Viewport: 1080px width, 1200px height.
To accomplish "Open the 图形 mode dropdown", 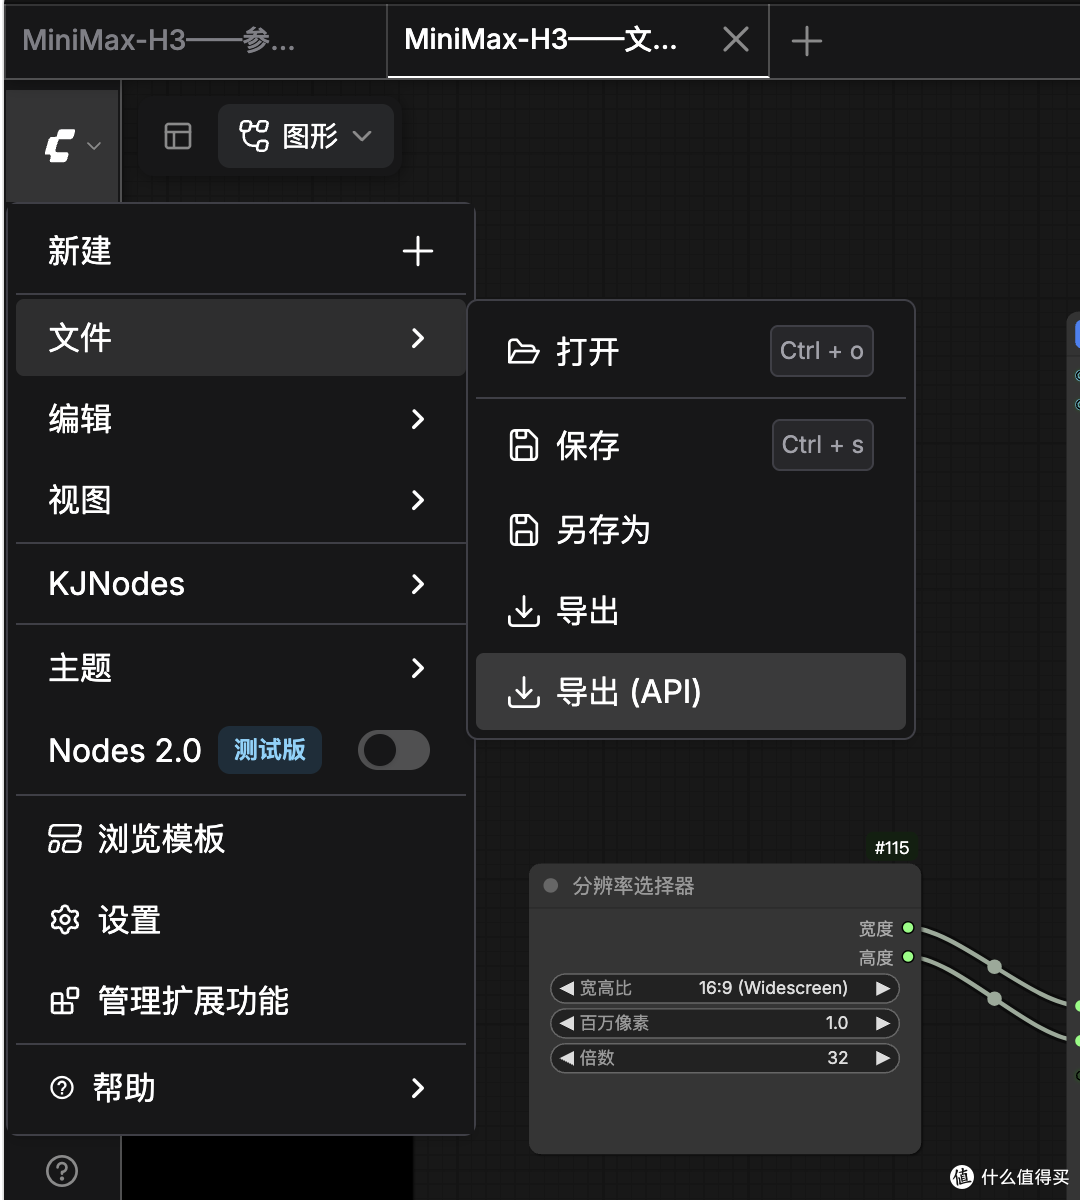I will point(306,136).
